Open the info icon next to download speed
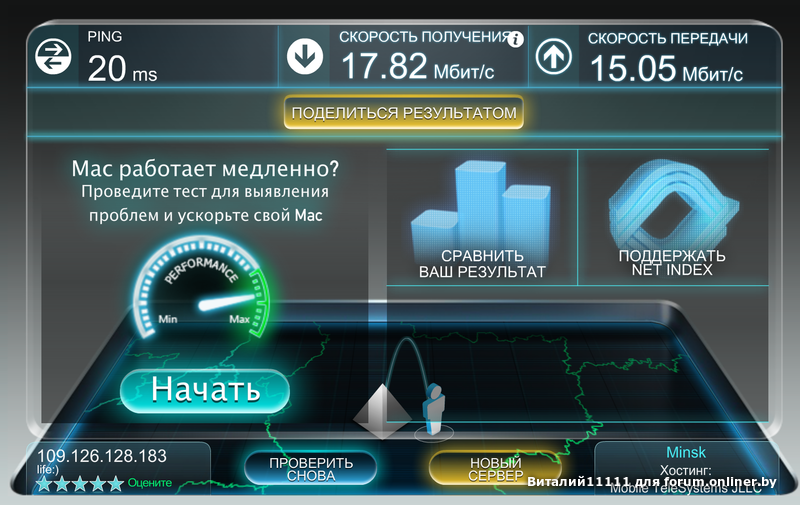Image resolution: width=800 pixels, height=505 pixels. [515, 39]
